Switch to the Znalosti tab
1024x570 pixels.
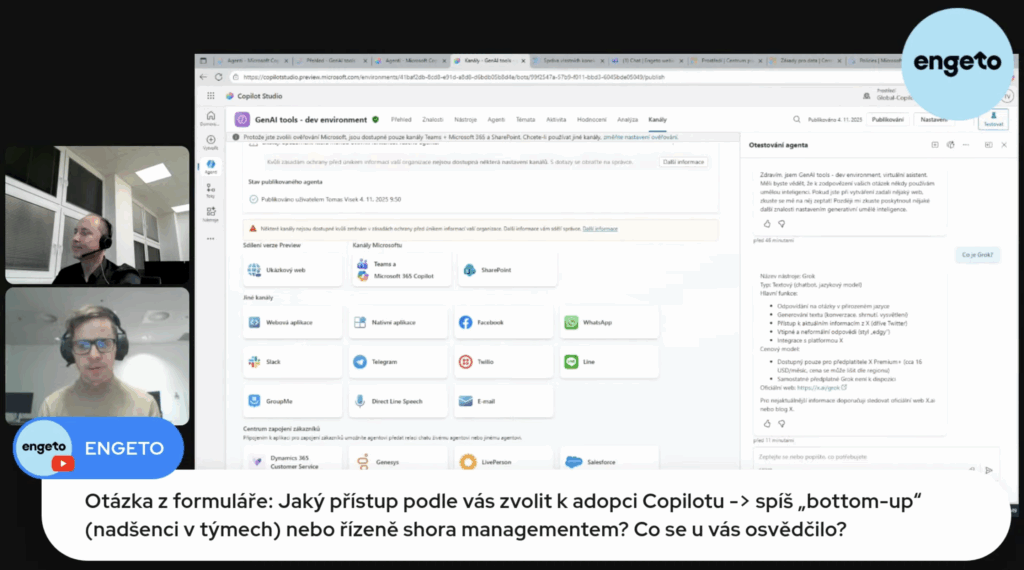[432, 119]
